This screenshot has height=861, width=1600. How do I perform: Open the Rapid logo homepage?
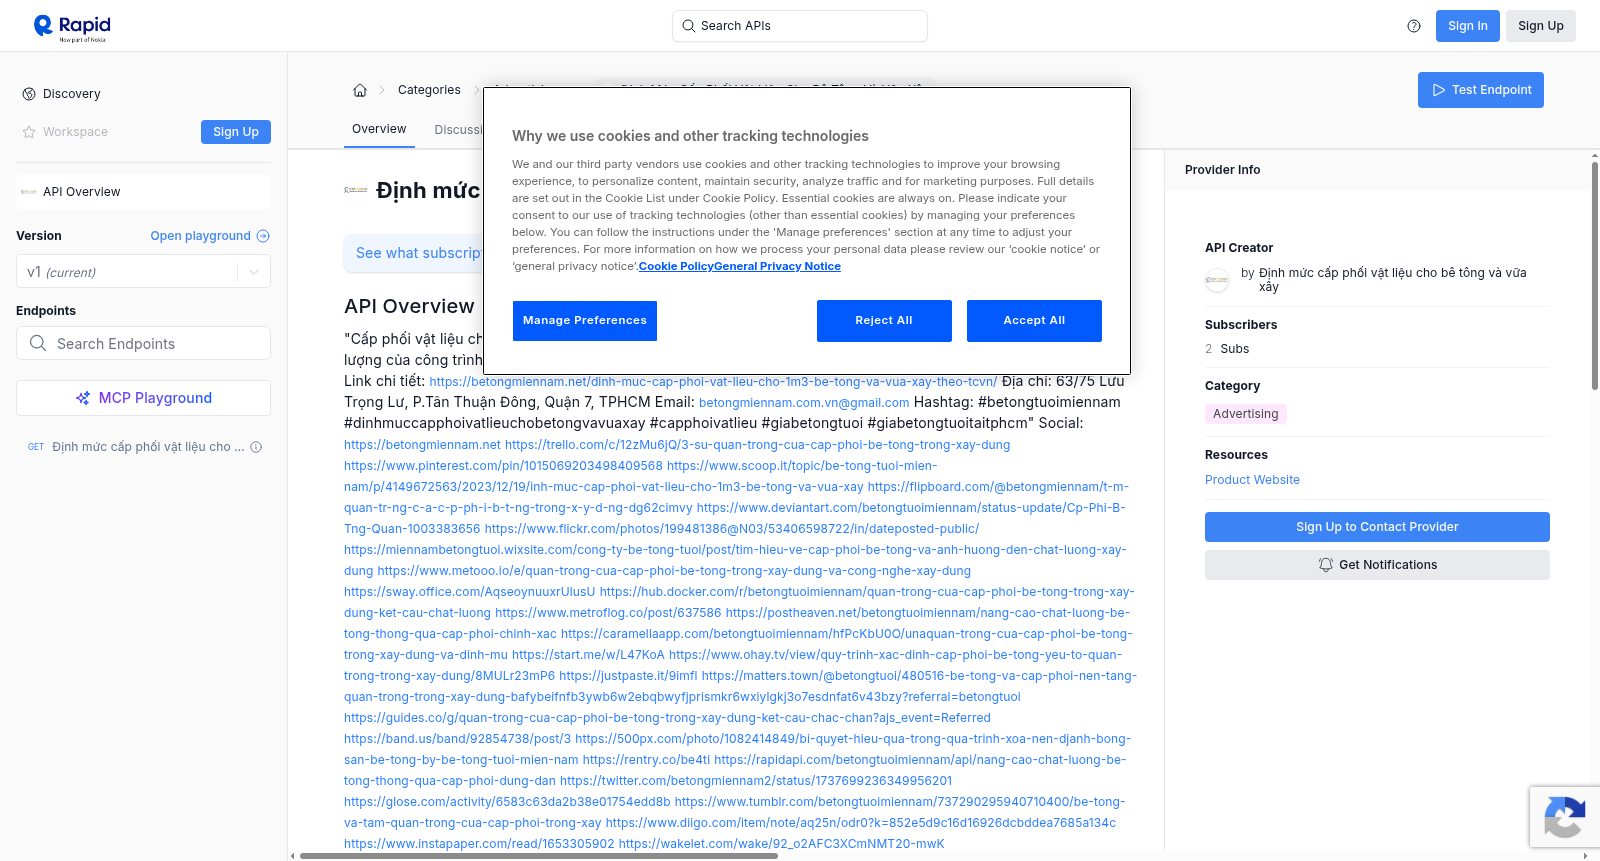click(72, 27)
